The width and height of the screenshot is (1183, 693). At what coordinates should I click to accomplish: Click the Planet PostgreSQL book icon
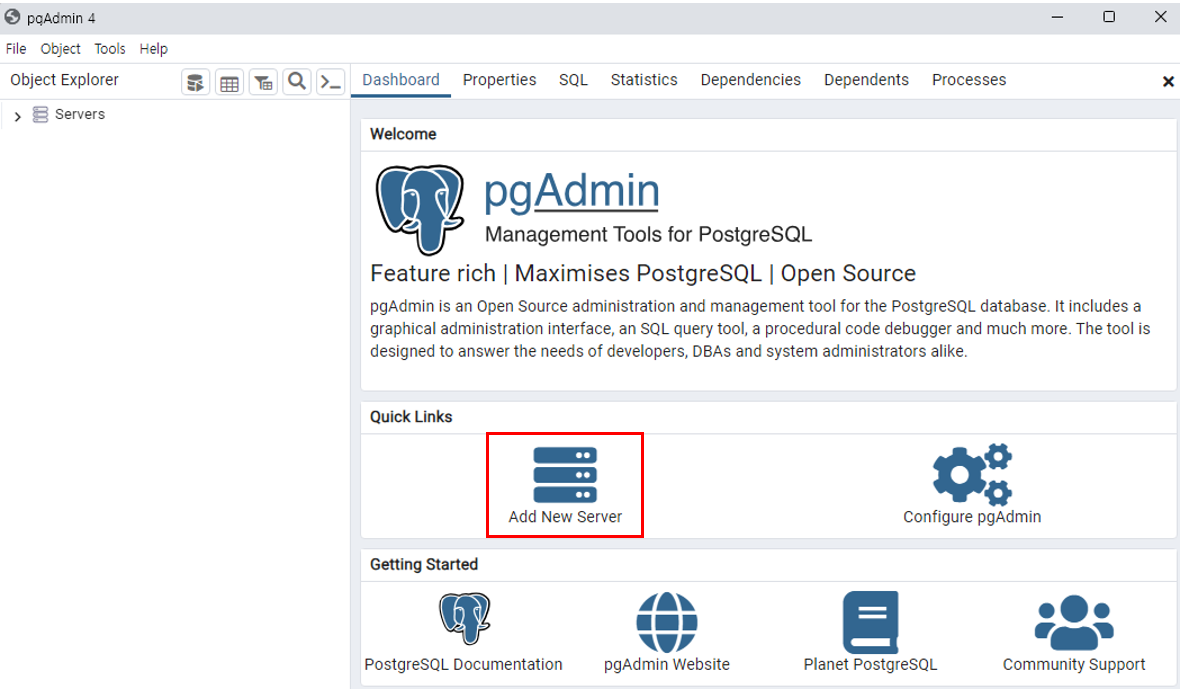coord(871,622)
